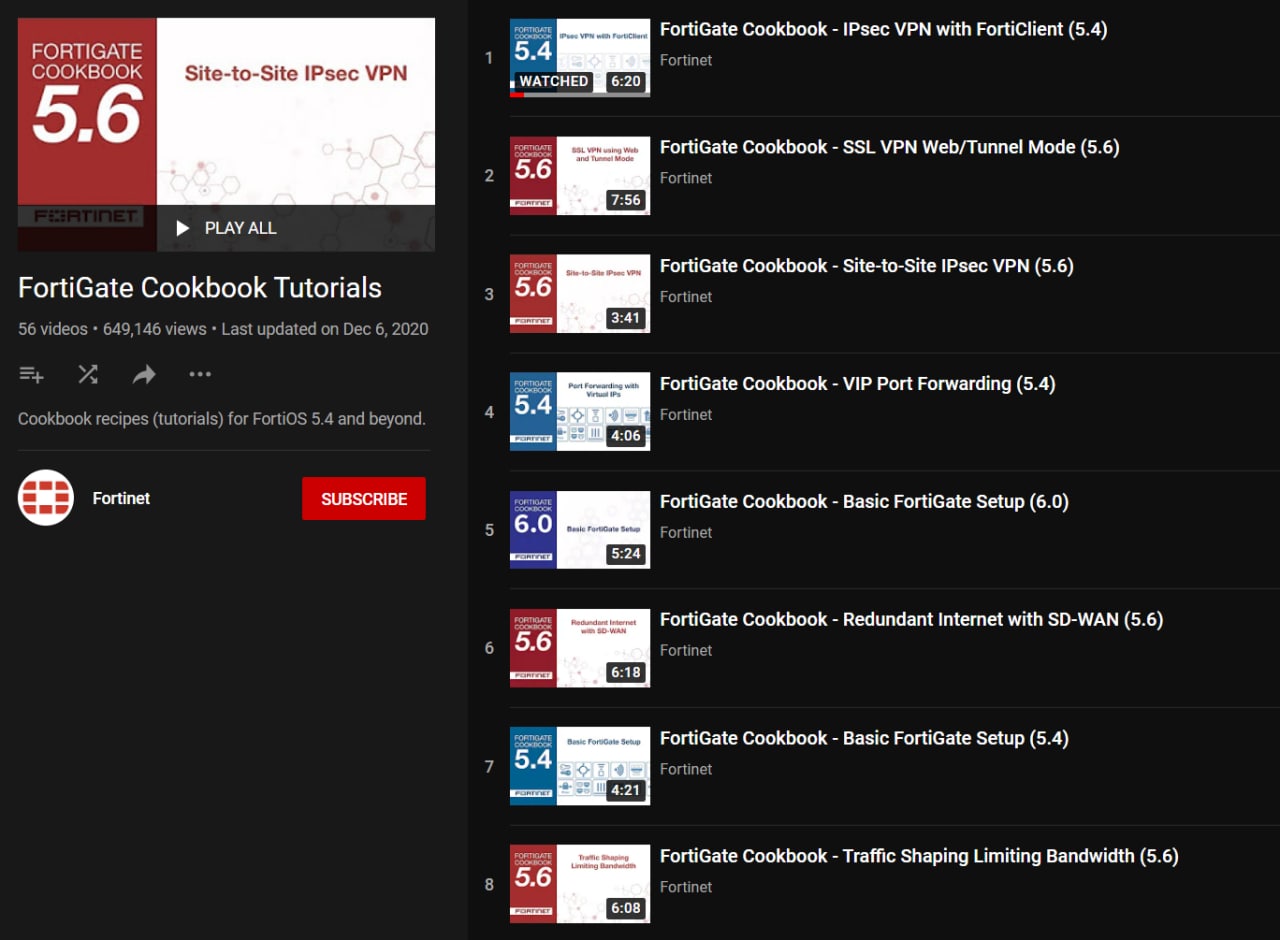
Task: Click Fortinet under Site-to-Site IPsec VPN video
Action: coord(686,297)
